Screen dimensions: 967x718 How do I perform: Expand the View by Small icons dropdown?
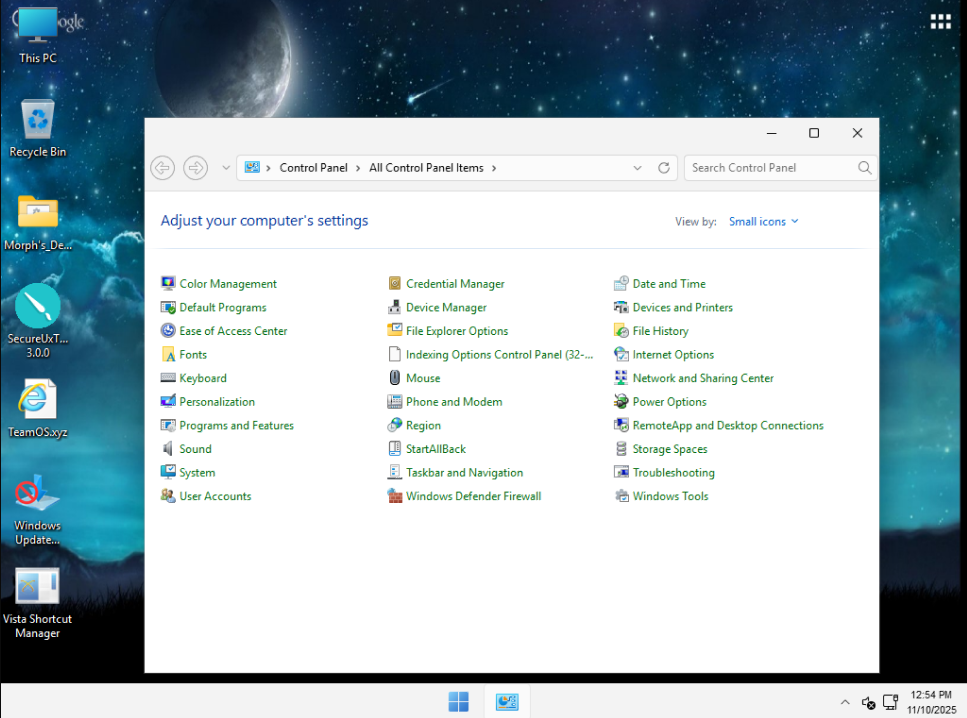coord(764,222)
